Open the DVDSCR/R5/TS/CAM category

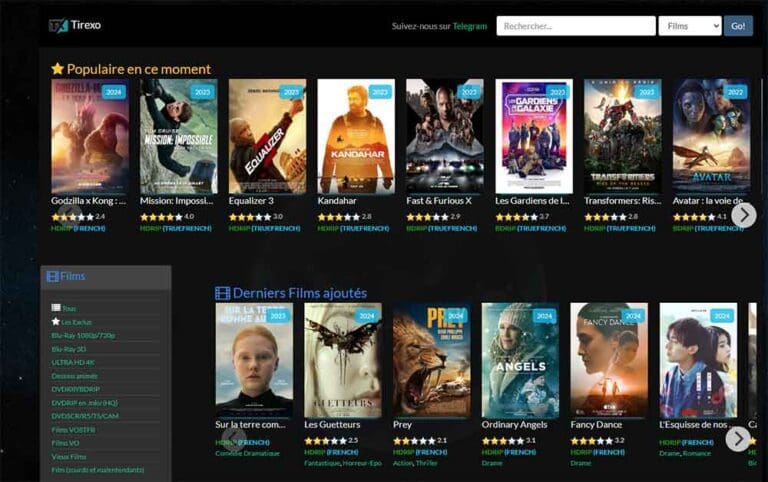85,416
